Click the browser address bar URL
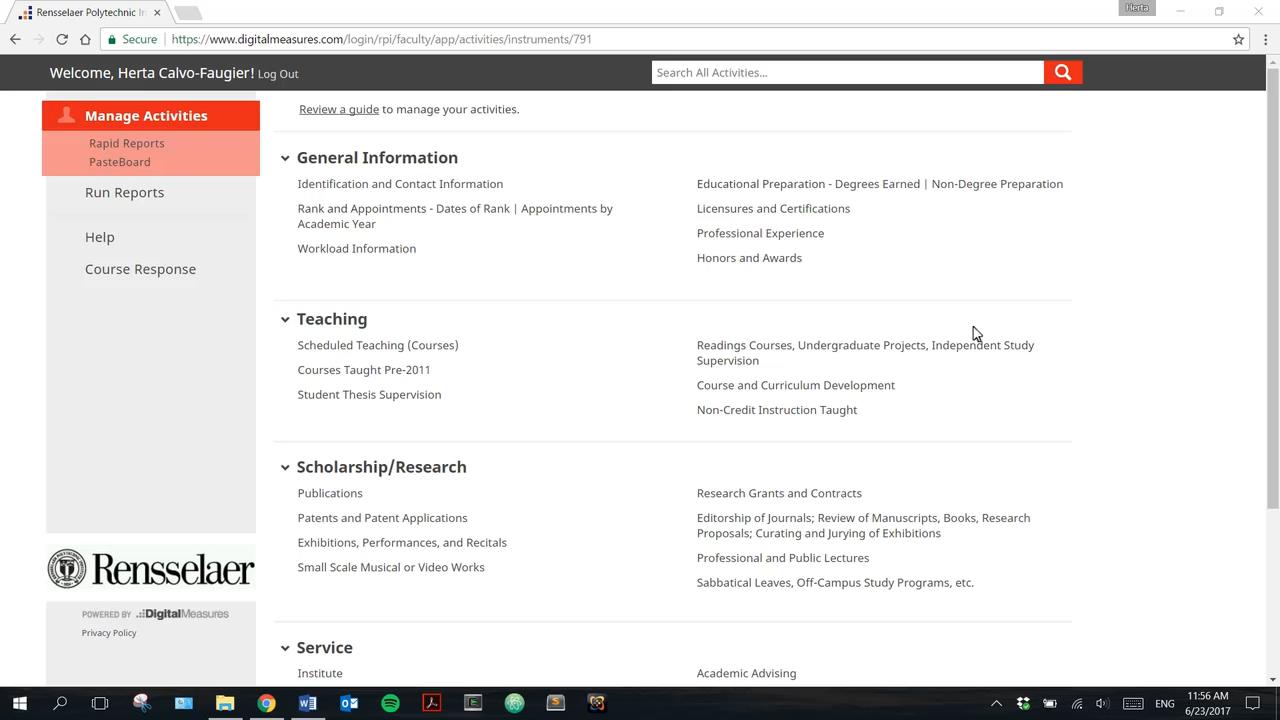This screenshot has width=1280, height=720. point(382,39)
